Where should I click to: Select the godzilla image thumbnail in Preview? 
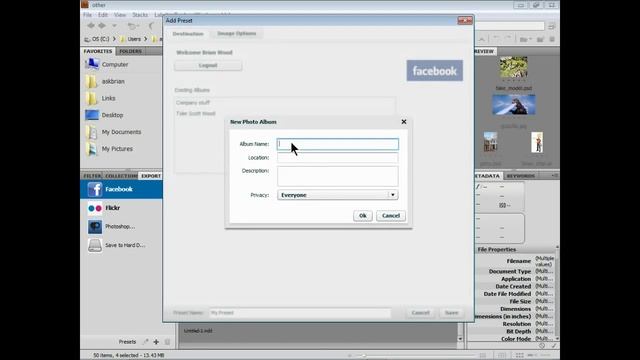tap(513, 105)
